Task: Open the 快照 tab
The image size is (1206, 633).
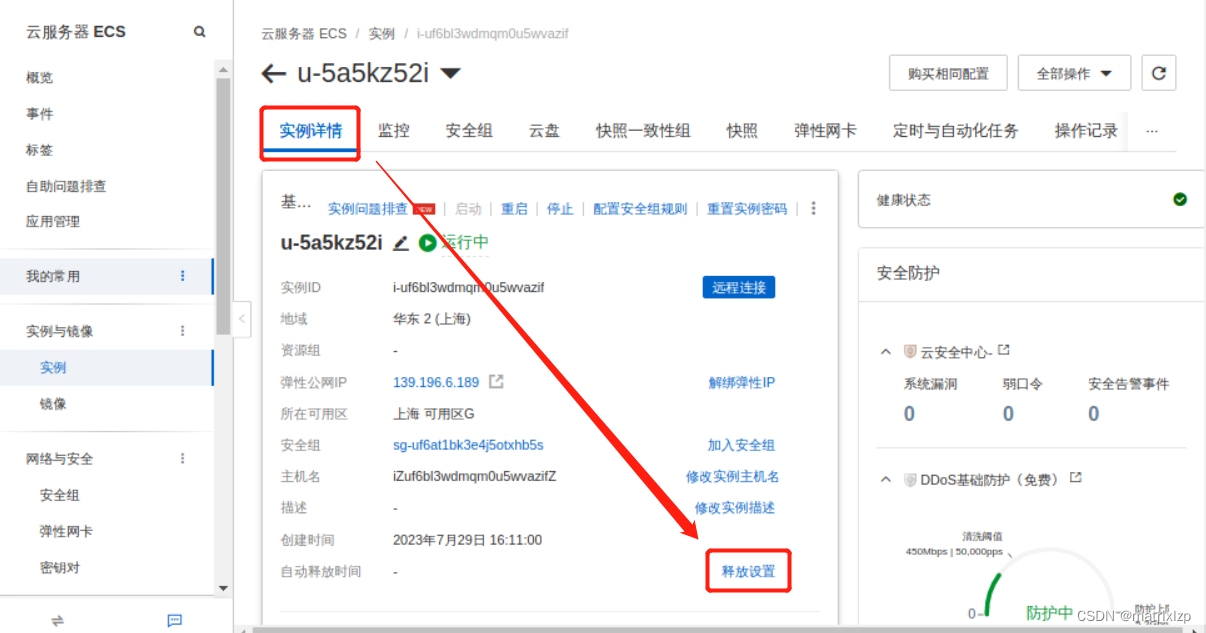Action: [x=742, y=131]
